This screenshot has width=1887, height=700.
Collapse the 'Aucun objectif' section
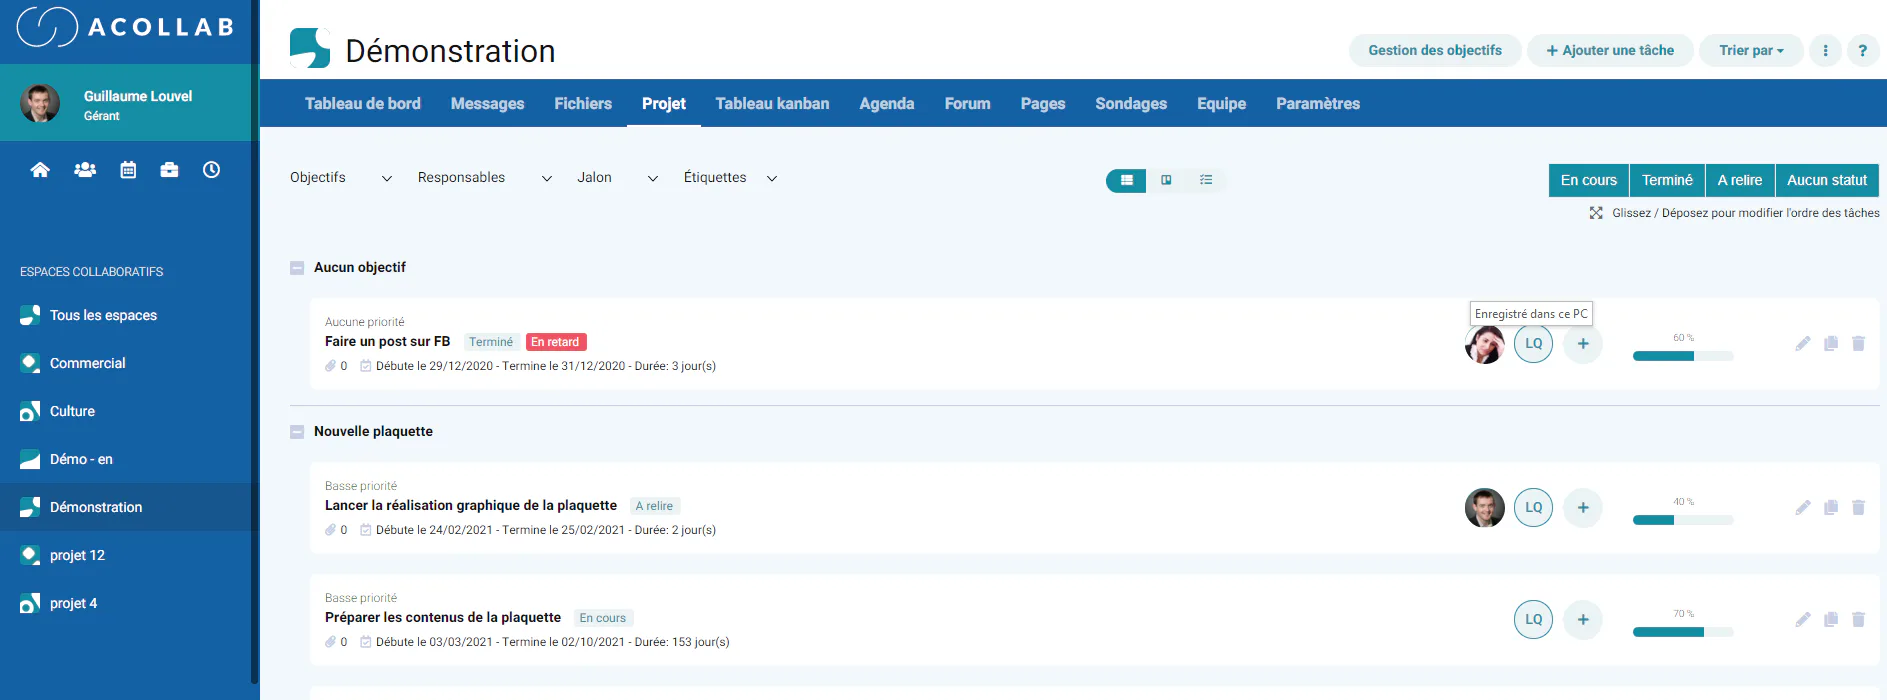(297, 268)
